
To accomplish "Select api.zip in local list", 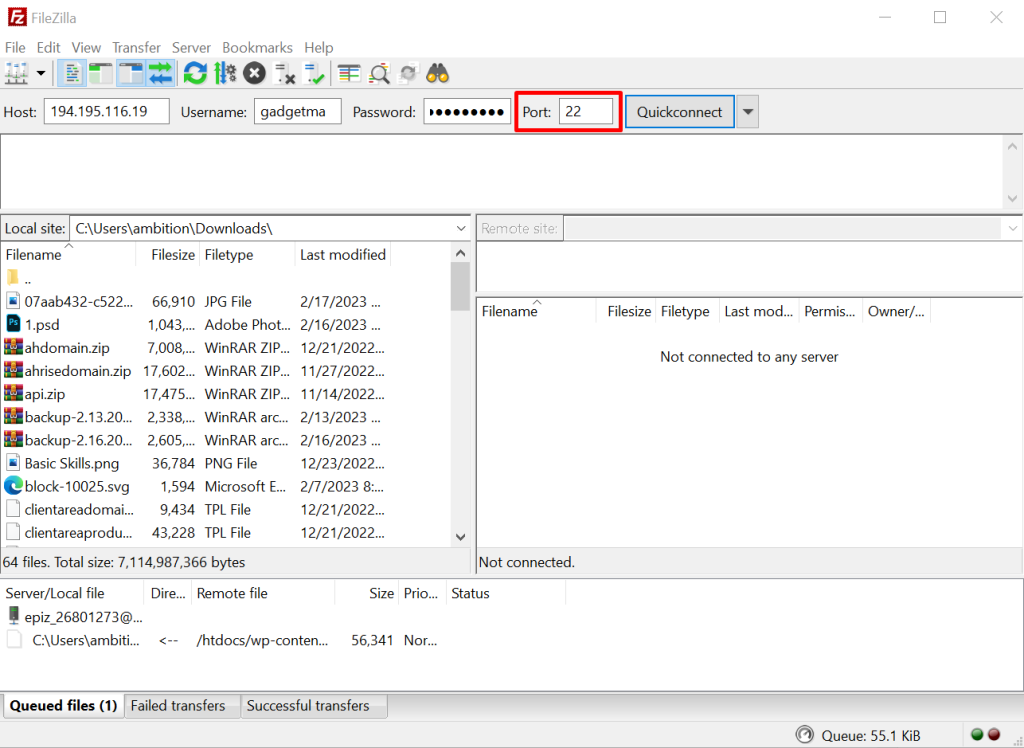I will (x=225, y=394).
